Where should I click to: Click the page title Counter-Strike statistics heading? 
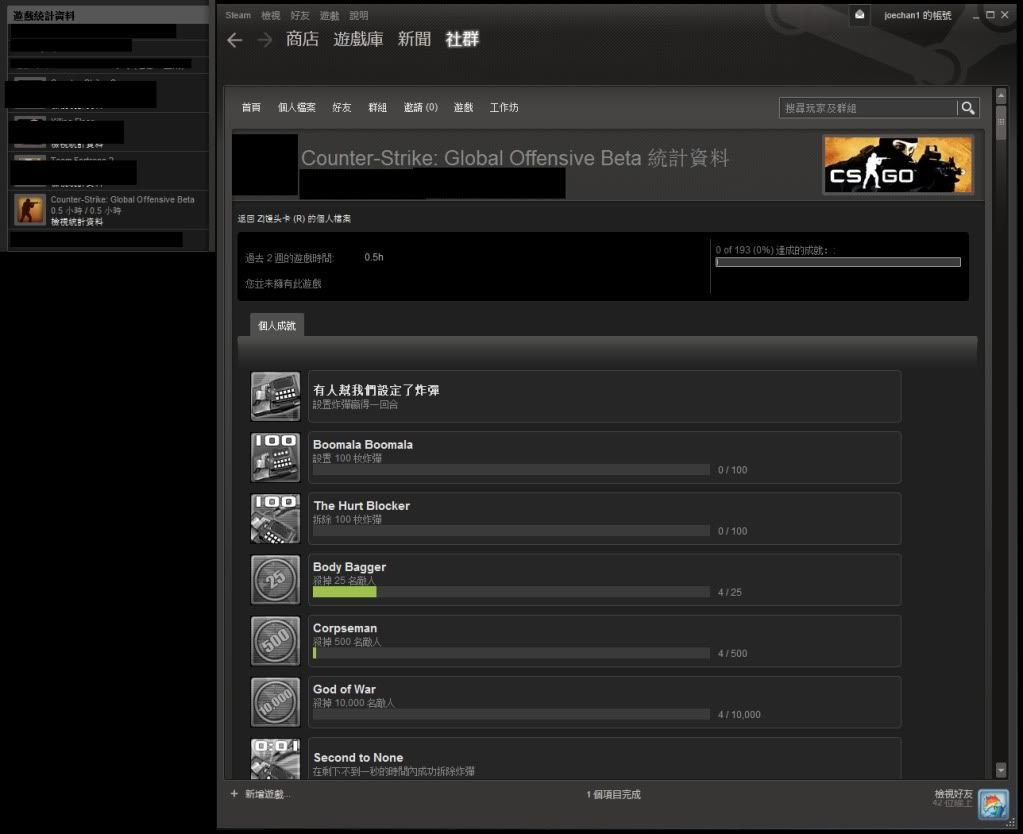(515, 158)
